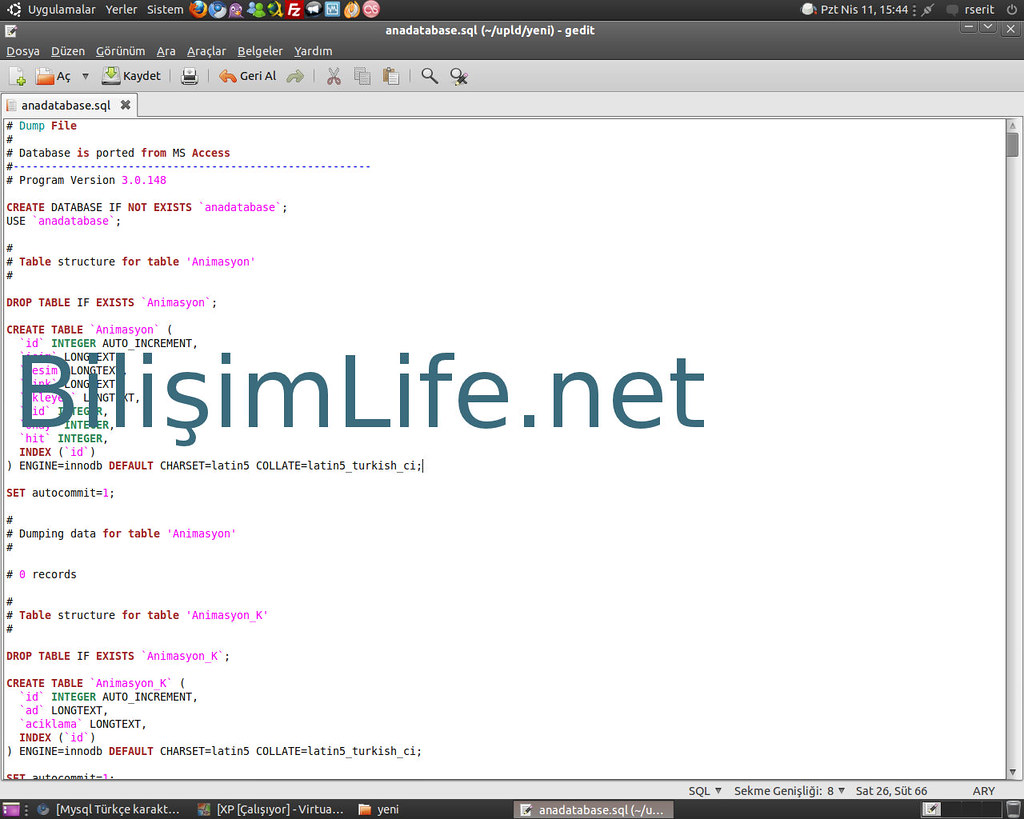Open Find and Replace
This screenshot has height=819, width=1024.
(459, 75)
